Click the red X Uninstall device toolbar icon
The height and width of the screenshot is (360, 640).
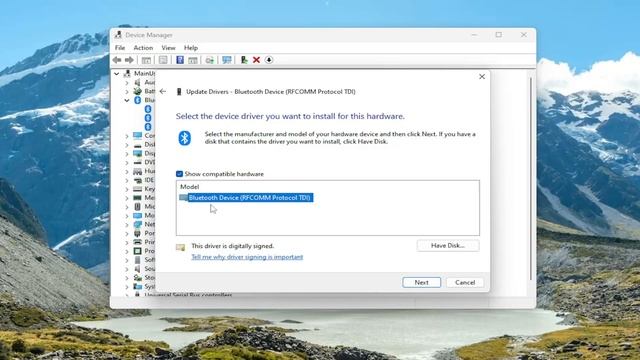click(x=256, y=60)
